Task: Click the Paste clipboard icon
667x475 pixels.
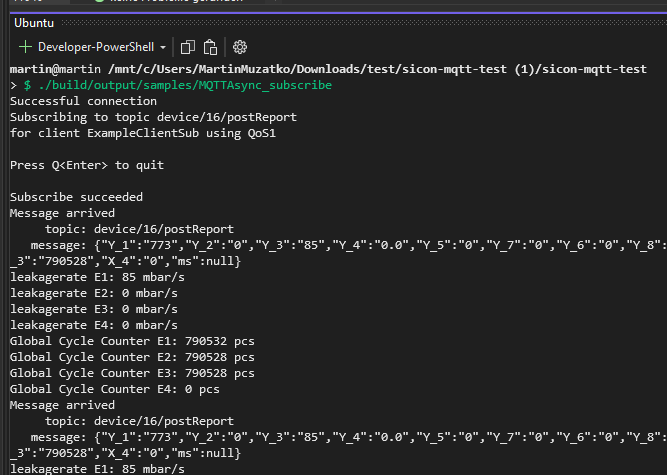Action: [x=210, y=47]
